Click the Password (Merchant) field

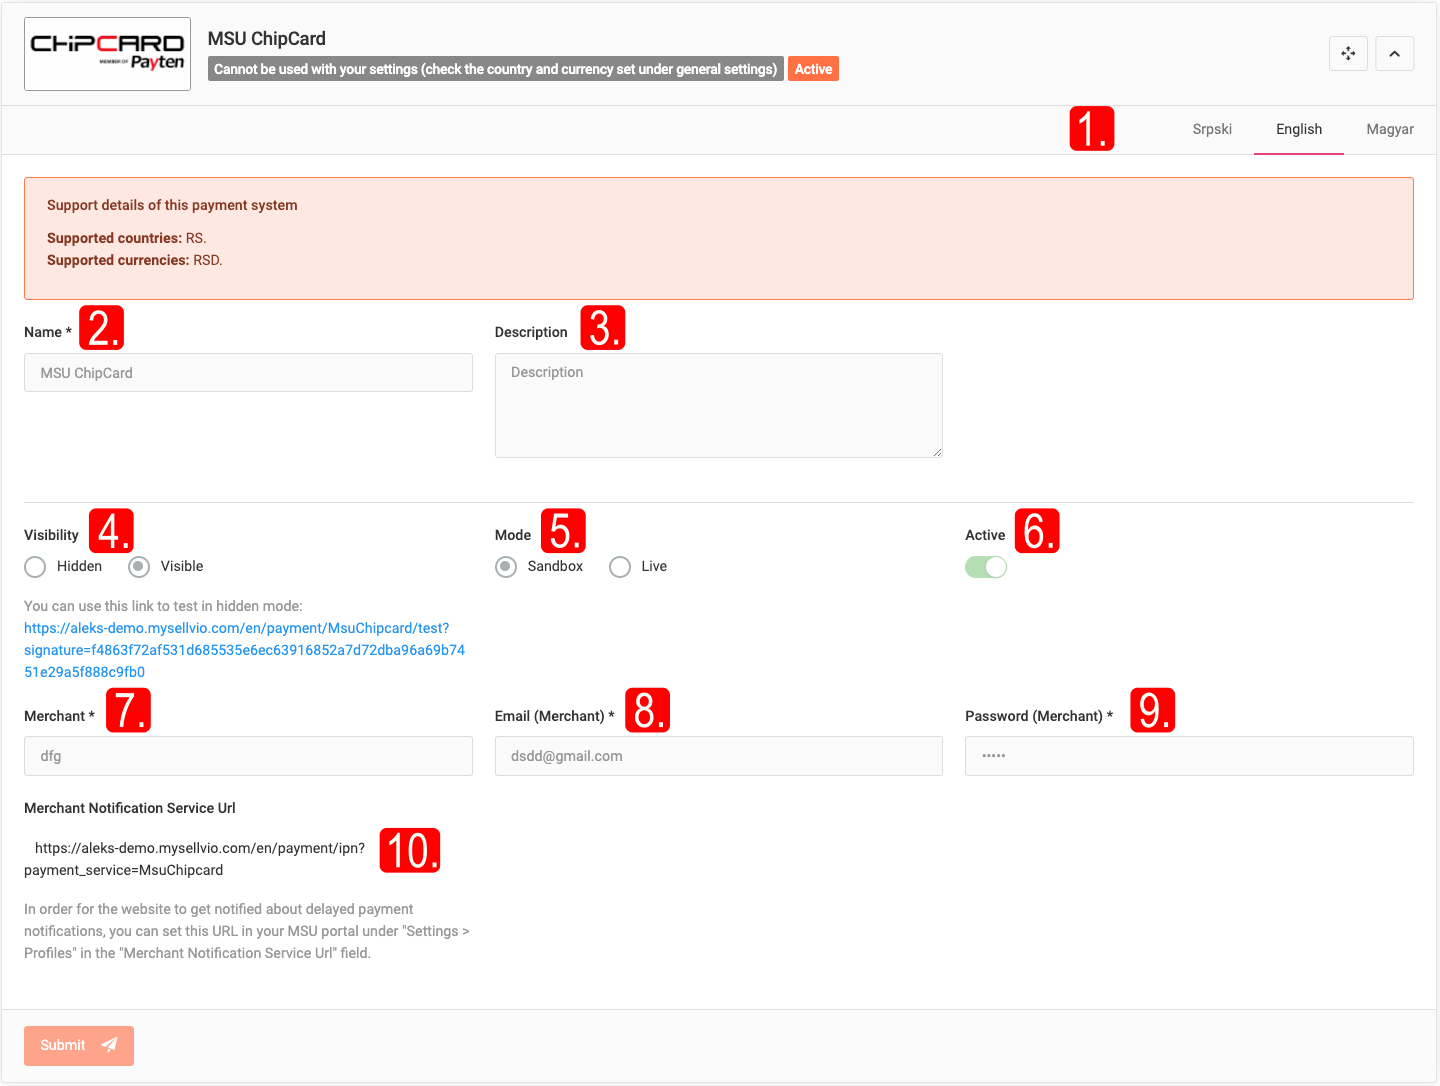pyautogui.click(x=1188, y=756)
